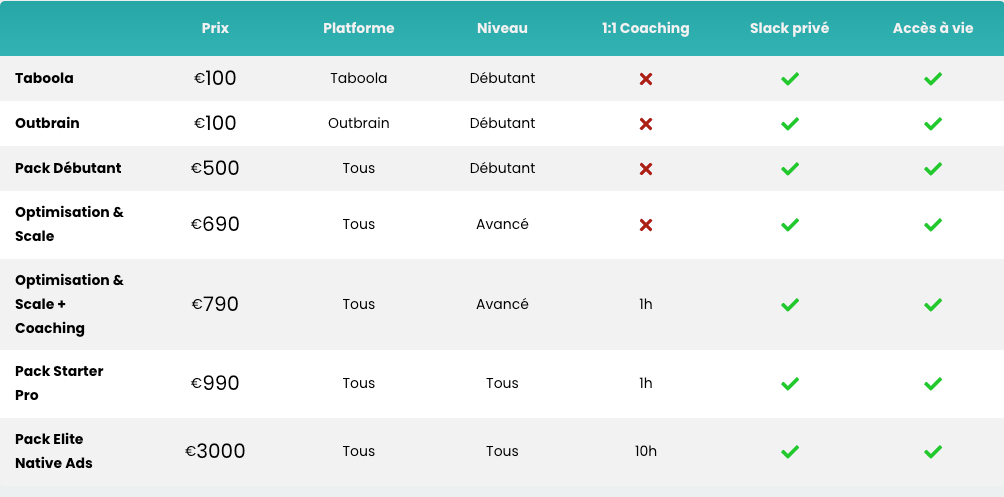1004x497 pixels.
Task: Click Slack privé checkmark for Pack Elite Native Ads
Action: tap(789, 452)
